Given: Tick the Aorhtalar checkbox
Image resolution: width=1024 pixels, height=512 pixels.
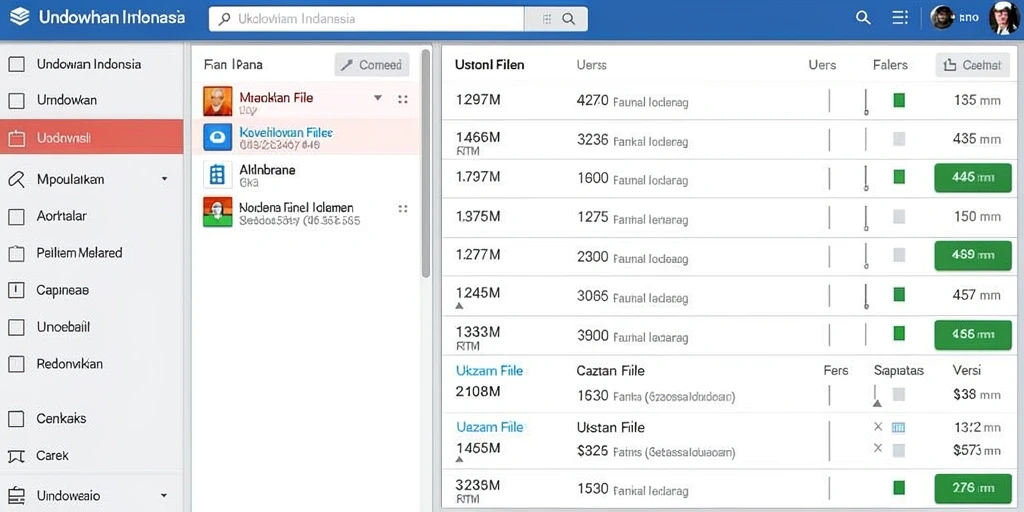Looking at the screenshot, I should (16, 216).
